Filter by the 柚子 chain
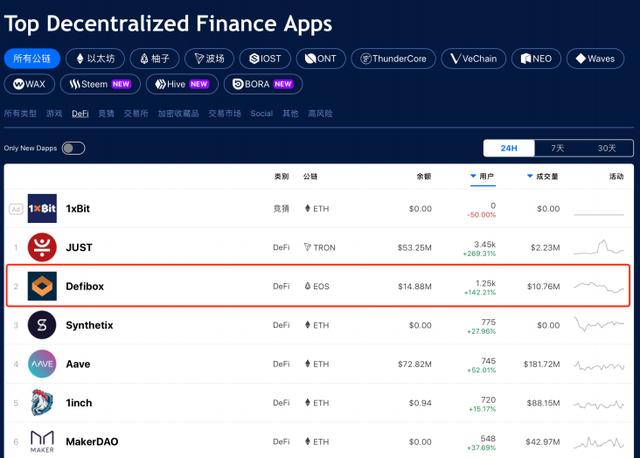640x458 pixels. (155, 58)
